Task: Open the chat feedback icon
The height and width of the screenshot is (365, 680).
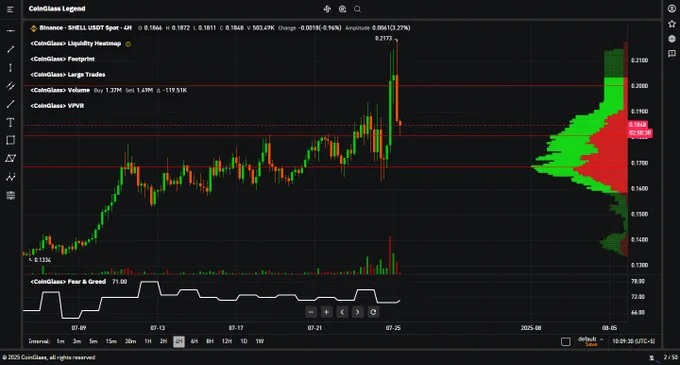Action: click(672, 53)
